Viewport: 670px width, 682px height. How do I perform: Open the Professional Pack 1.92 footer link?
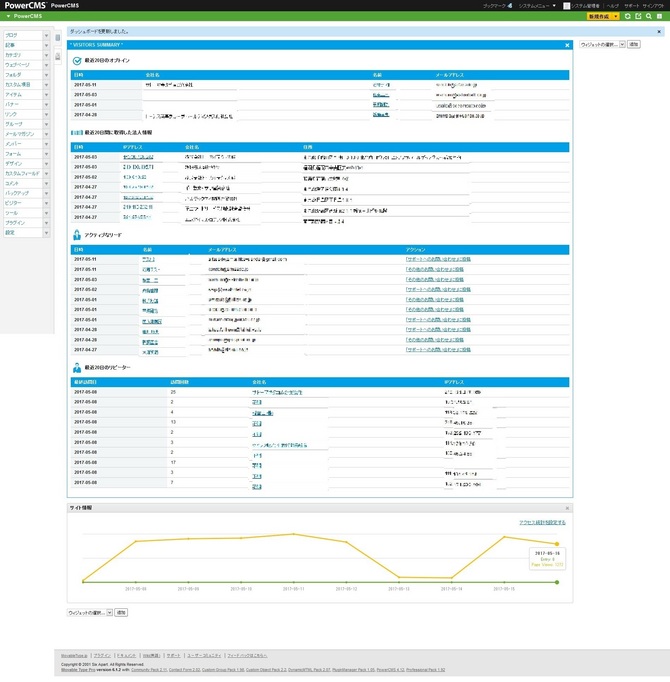pos(425,670)
